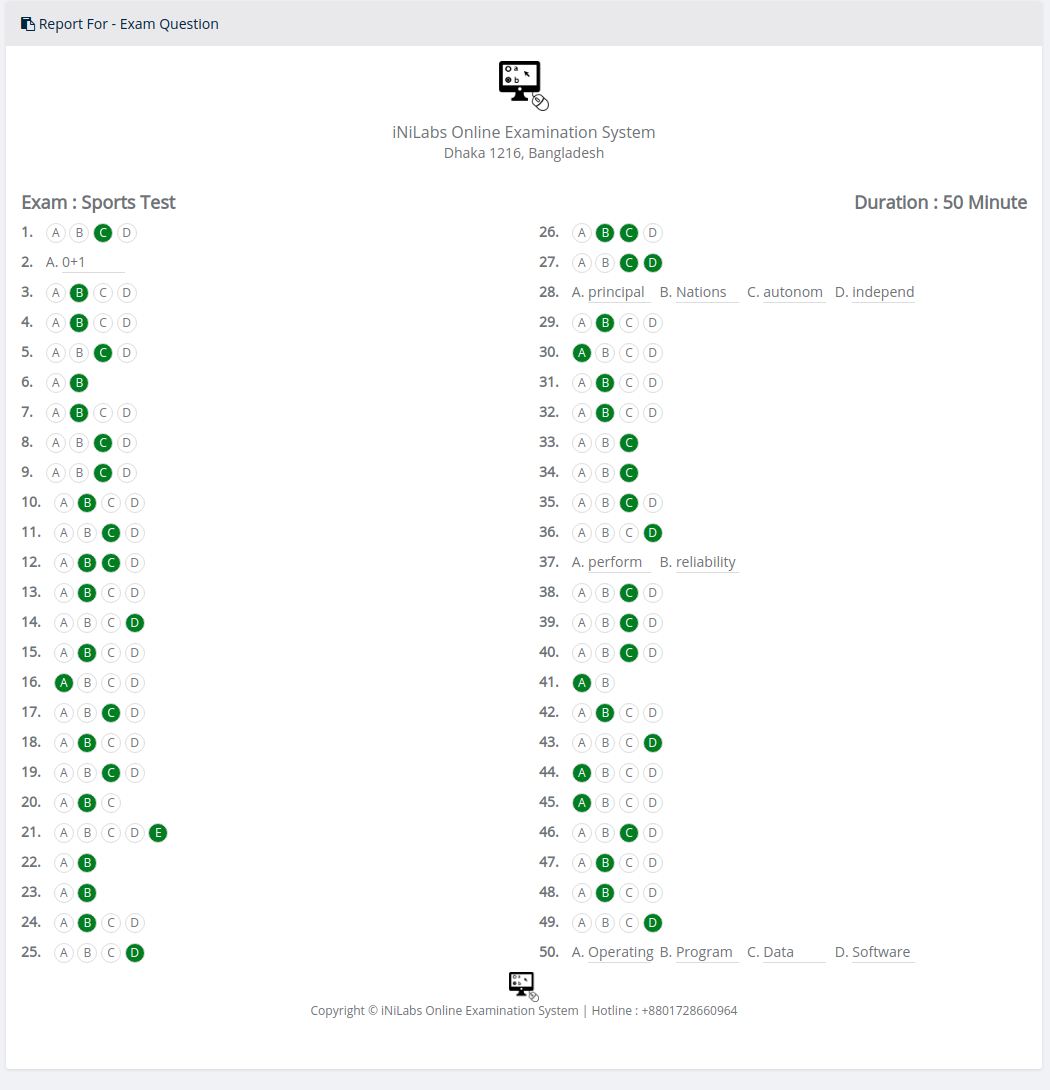Select option E for question 21
Screen dimensions: 1050x1090
pos(158,833)
